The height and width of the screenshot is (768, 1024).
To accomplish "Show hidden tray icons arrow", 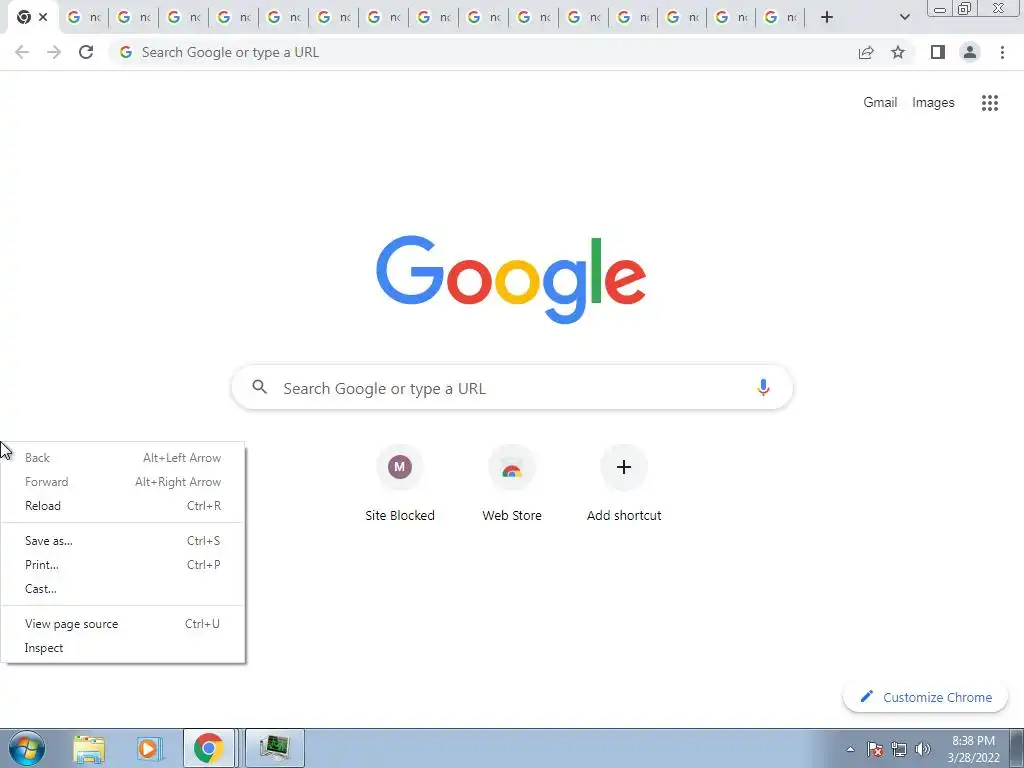I will coord(850,749).
